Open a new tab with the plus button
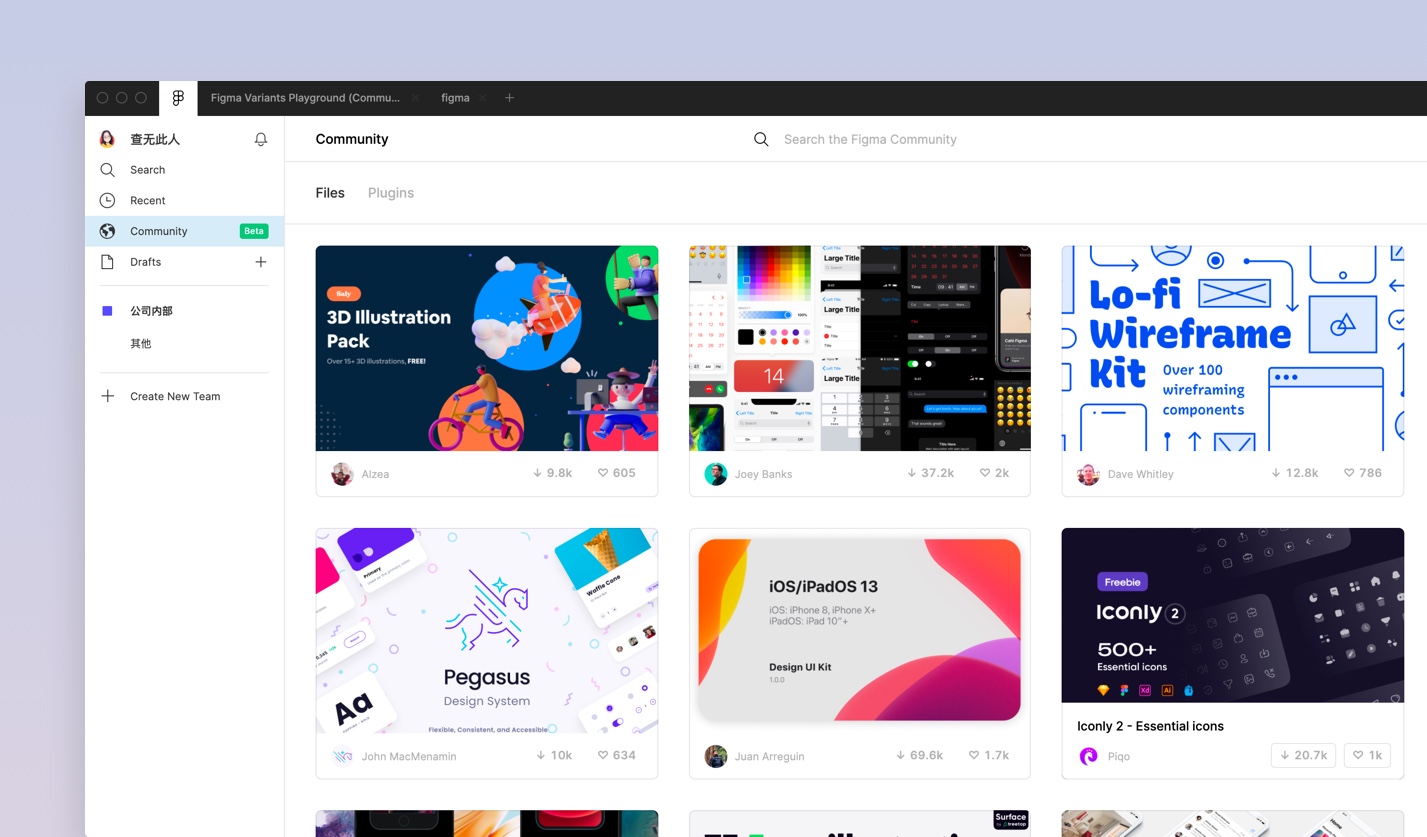Viewport: 1427px width, 837px height. [509, 98]
